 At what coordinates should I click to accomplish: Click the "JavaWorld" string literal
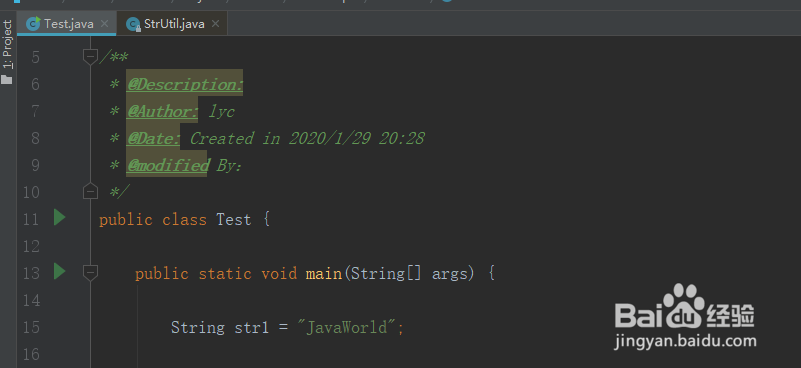tap(347, 327)
